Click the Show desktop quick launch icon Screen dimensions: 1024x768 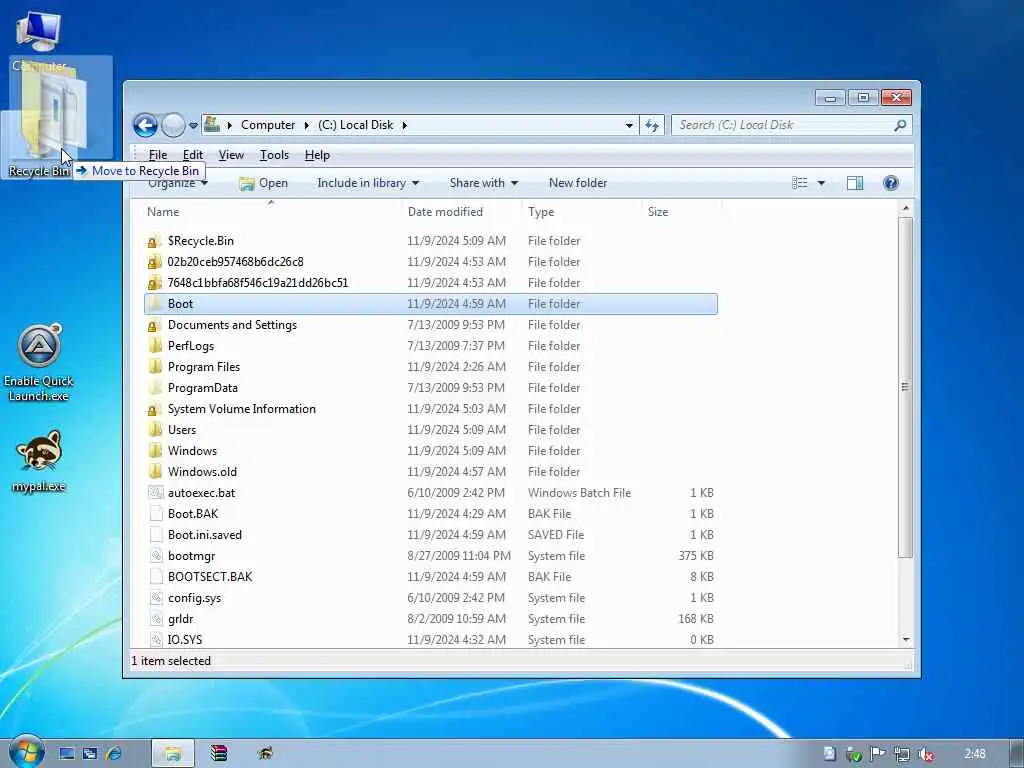[66, 754]
